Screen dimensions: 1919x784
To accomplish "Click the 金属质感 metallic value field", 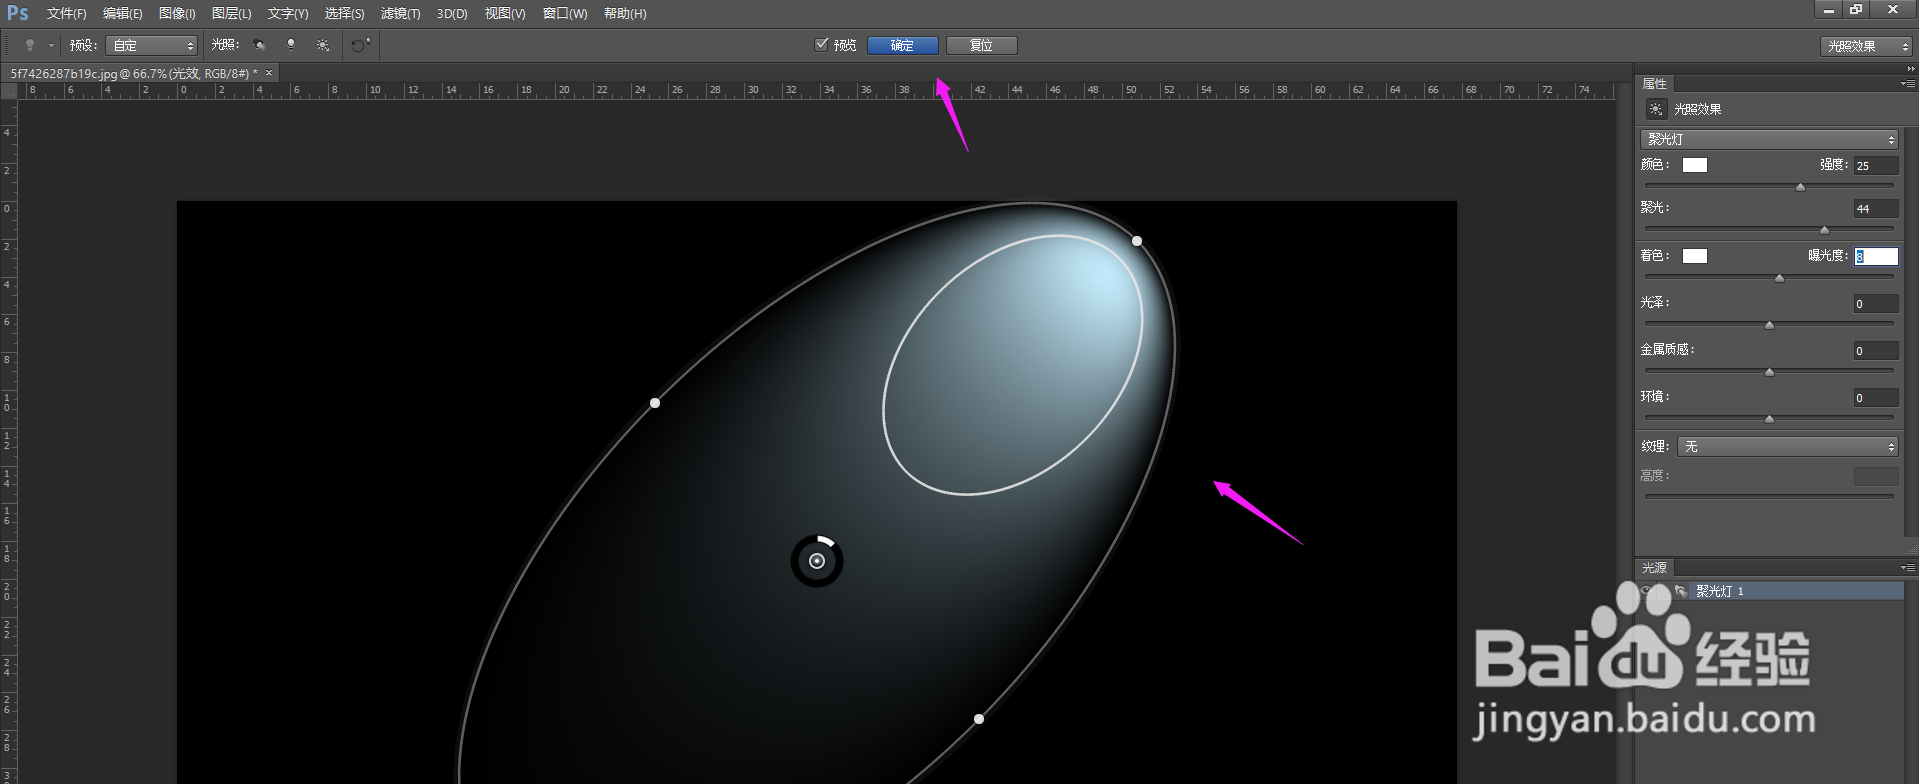I will click(1876, 351).
